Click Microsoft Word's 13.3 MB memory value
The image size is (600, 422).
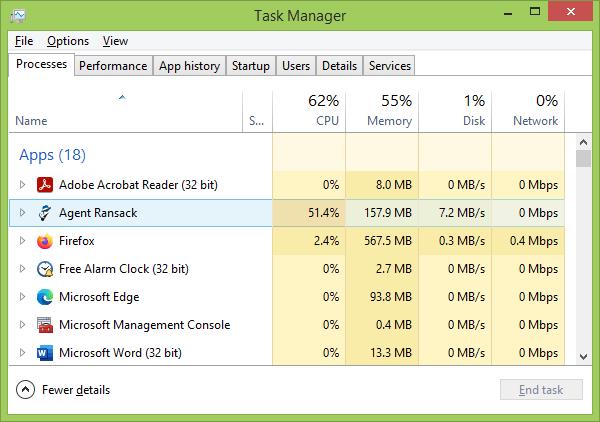click(391, 352)
